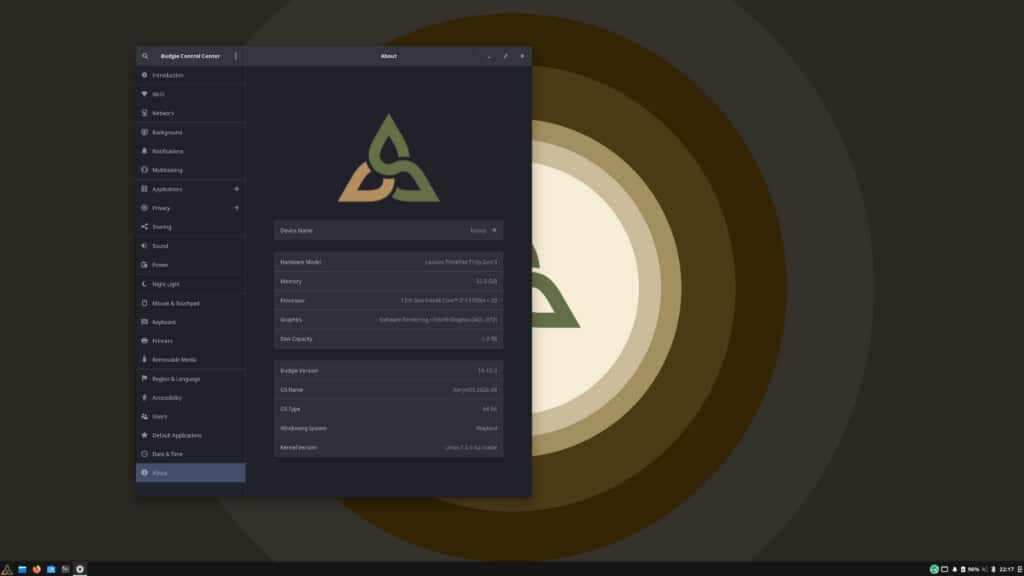Go to Power settings
Screen dimensions: 1024x576
(191, 264)
